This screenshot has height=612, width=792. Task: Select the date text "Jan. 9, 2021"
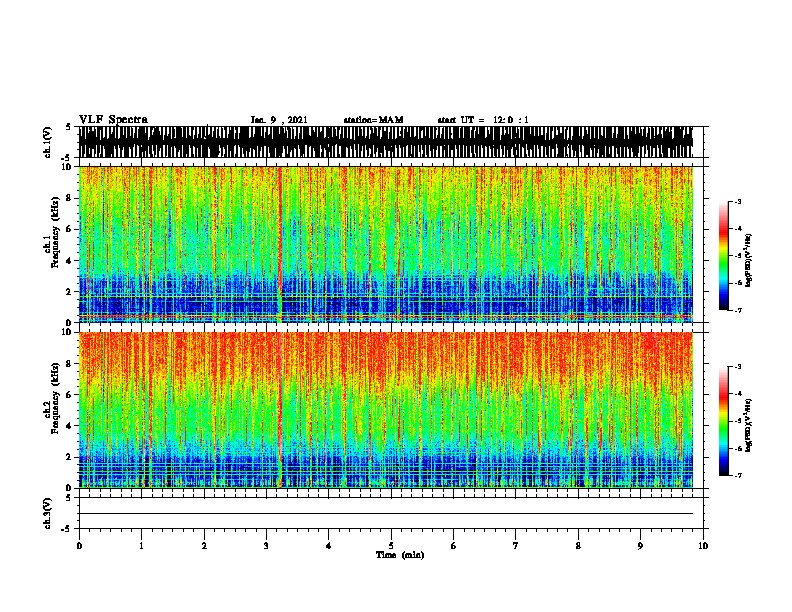pyautogui.click(x=279, y=120)
